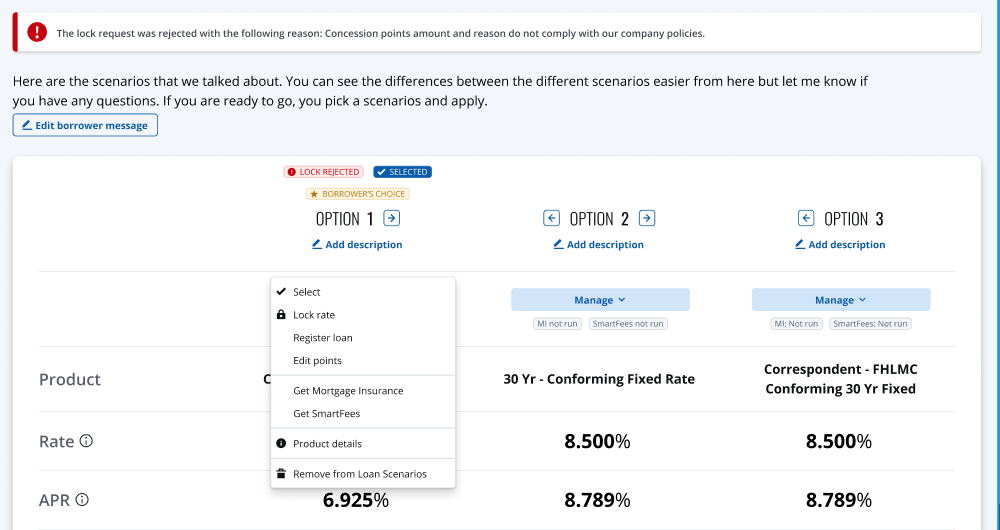The image size is (1000, 530).
Task: Click Add description under Option 3
Action: pos(840,245)
